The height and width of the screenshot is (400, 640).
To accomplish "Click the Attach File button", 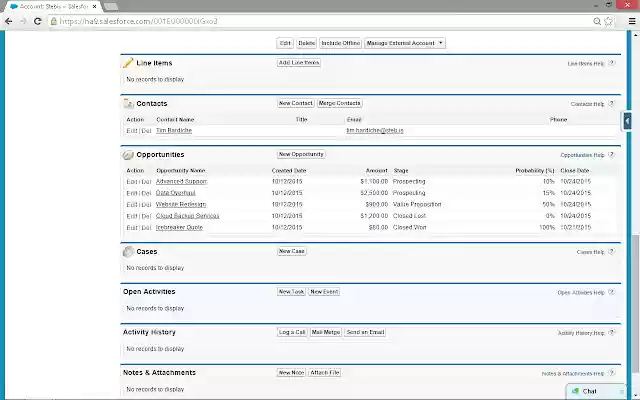I will 325,373.
